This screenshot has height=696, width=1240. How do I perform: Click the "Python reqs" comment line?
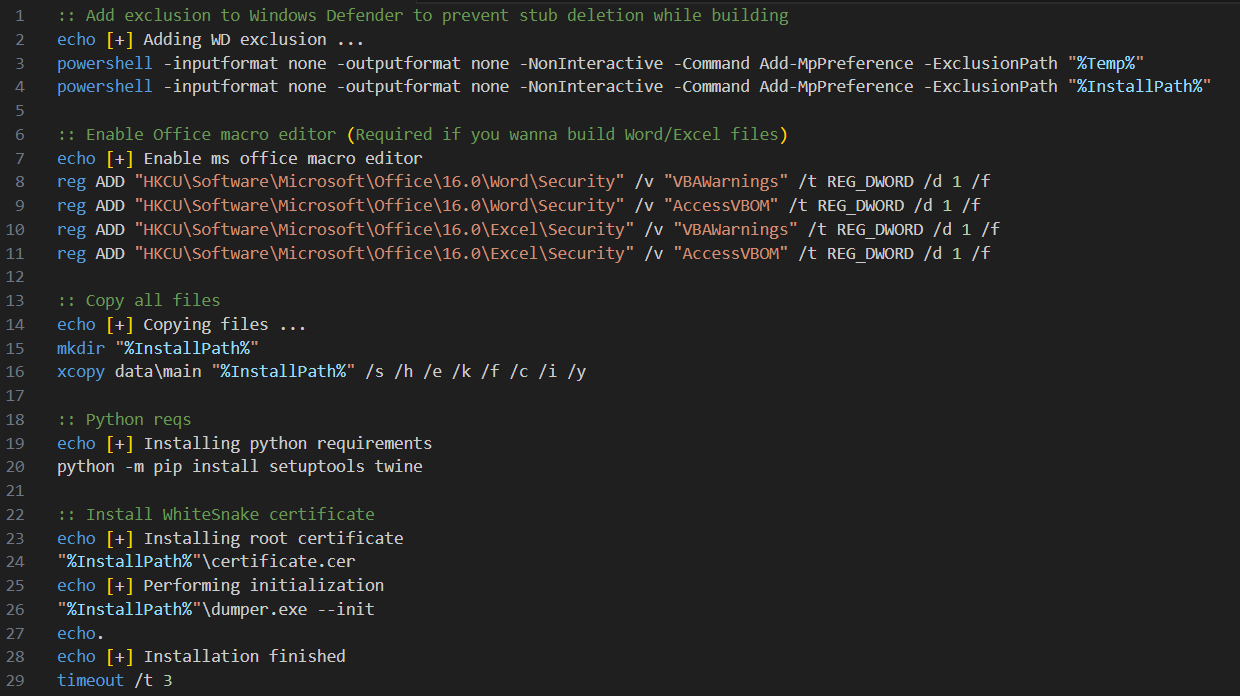click(x=138, y=420)
